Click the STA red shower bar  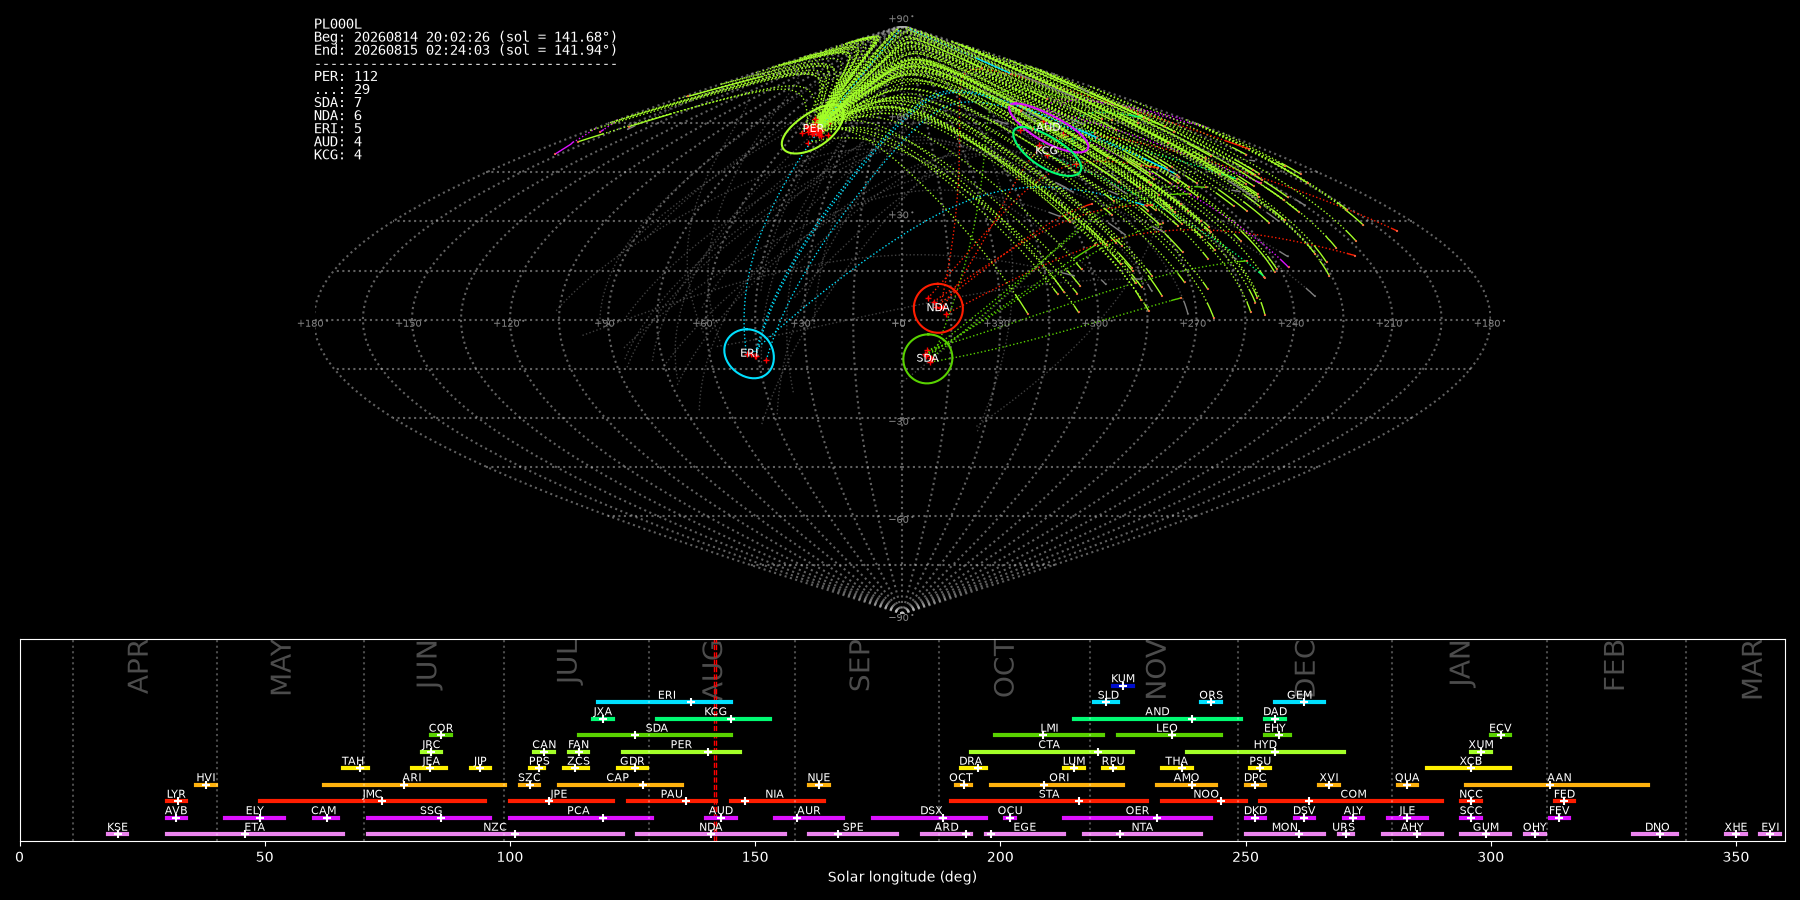(1049, 801)
